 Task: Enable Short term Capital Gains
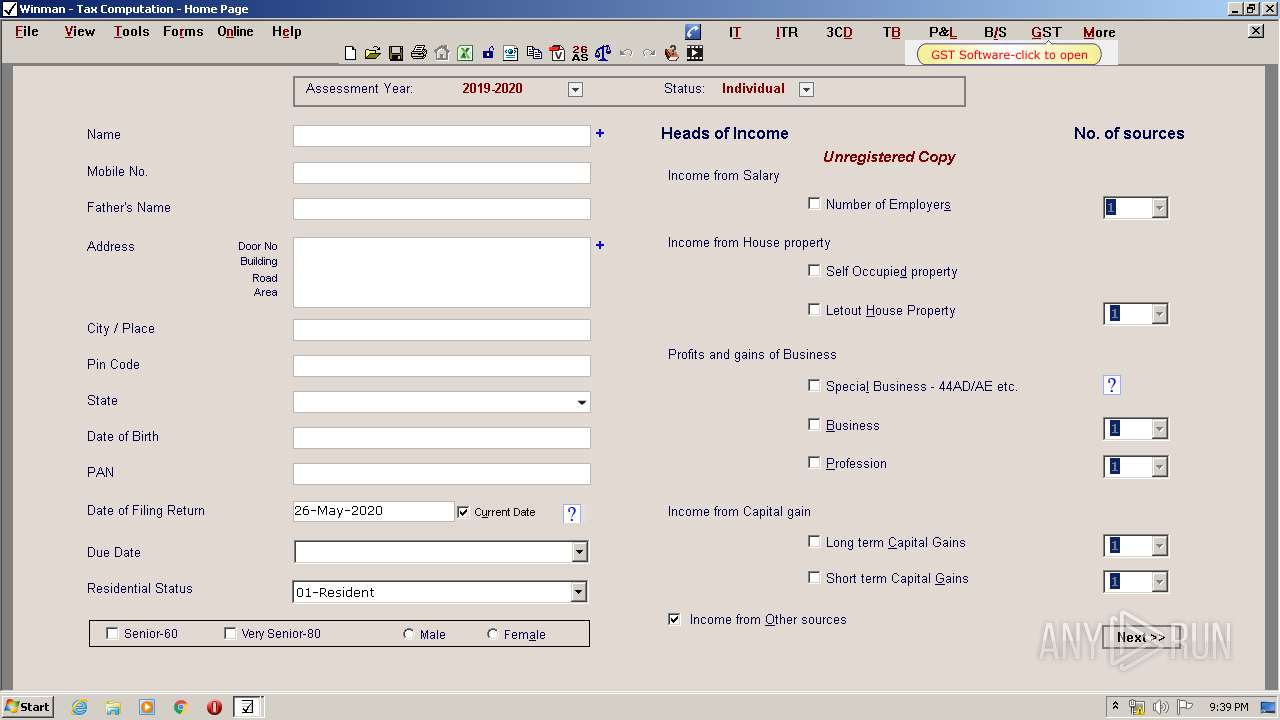(x=814, y=577)
